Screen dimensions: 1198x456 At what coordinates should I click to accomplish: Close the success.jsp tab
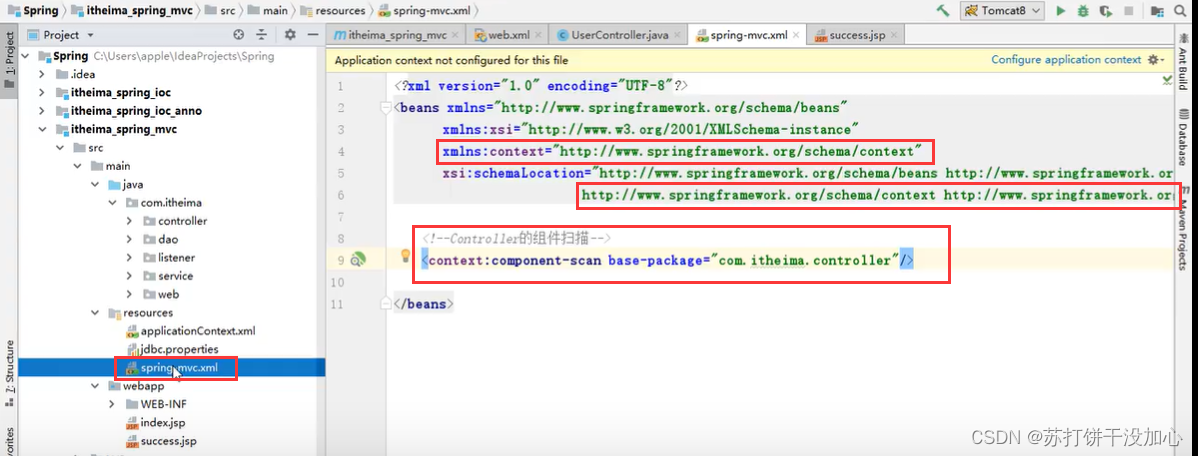[x=894, y=35]
